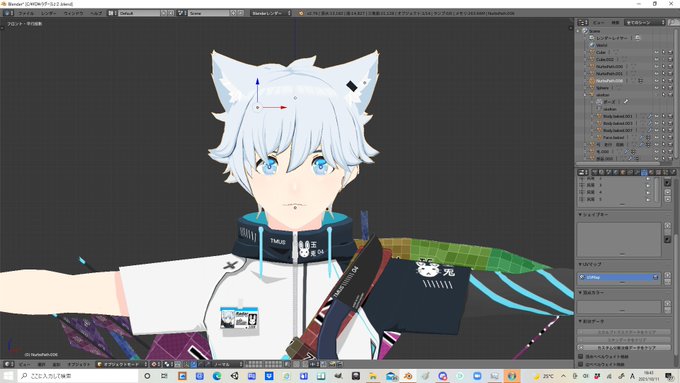Open the Blenderレンダー engine dropdown
Image resolution: width=680 pixels, height=383 pixels.
(271, 13)
